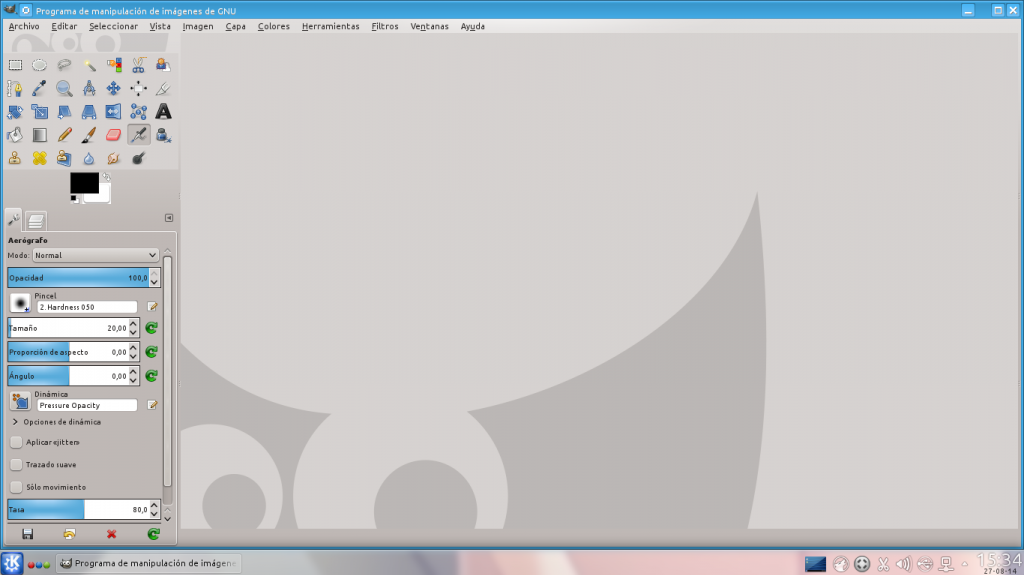Screen dimensions: 1024x575
Task: Select the Blur/Sharpen droplet tool
Action: click(x=89, y=158)
